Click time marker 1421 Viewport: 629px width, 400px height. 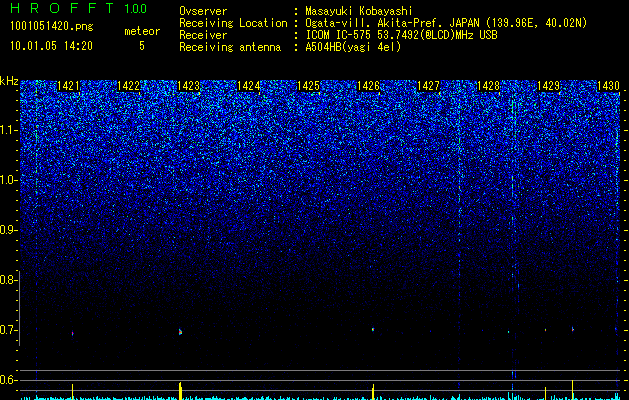tap(68, 86)
